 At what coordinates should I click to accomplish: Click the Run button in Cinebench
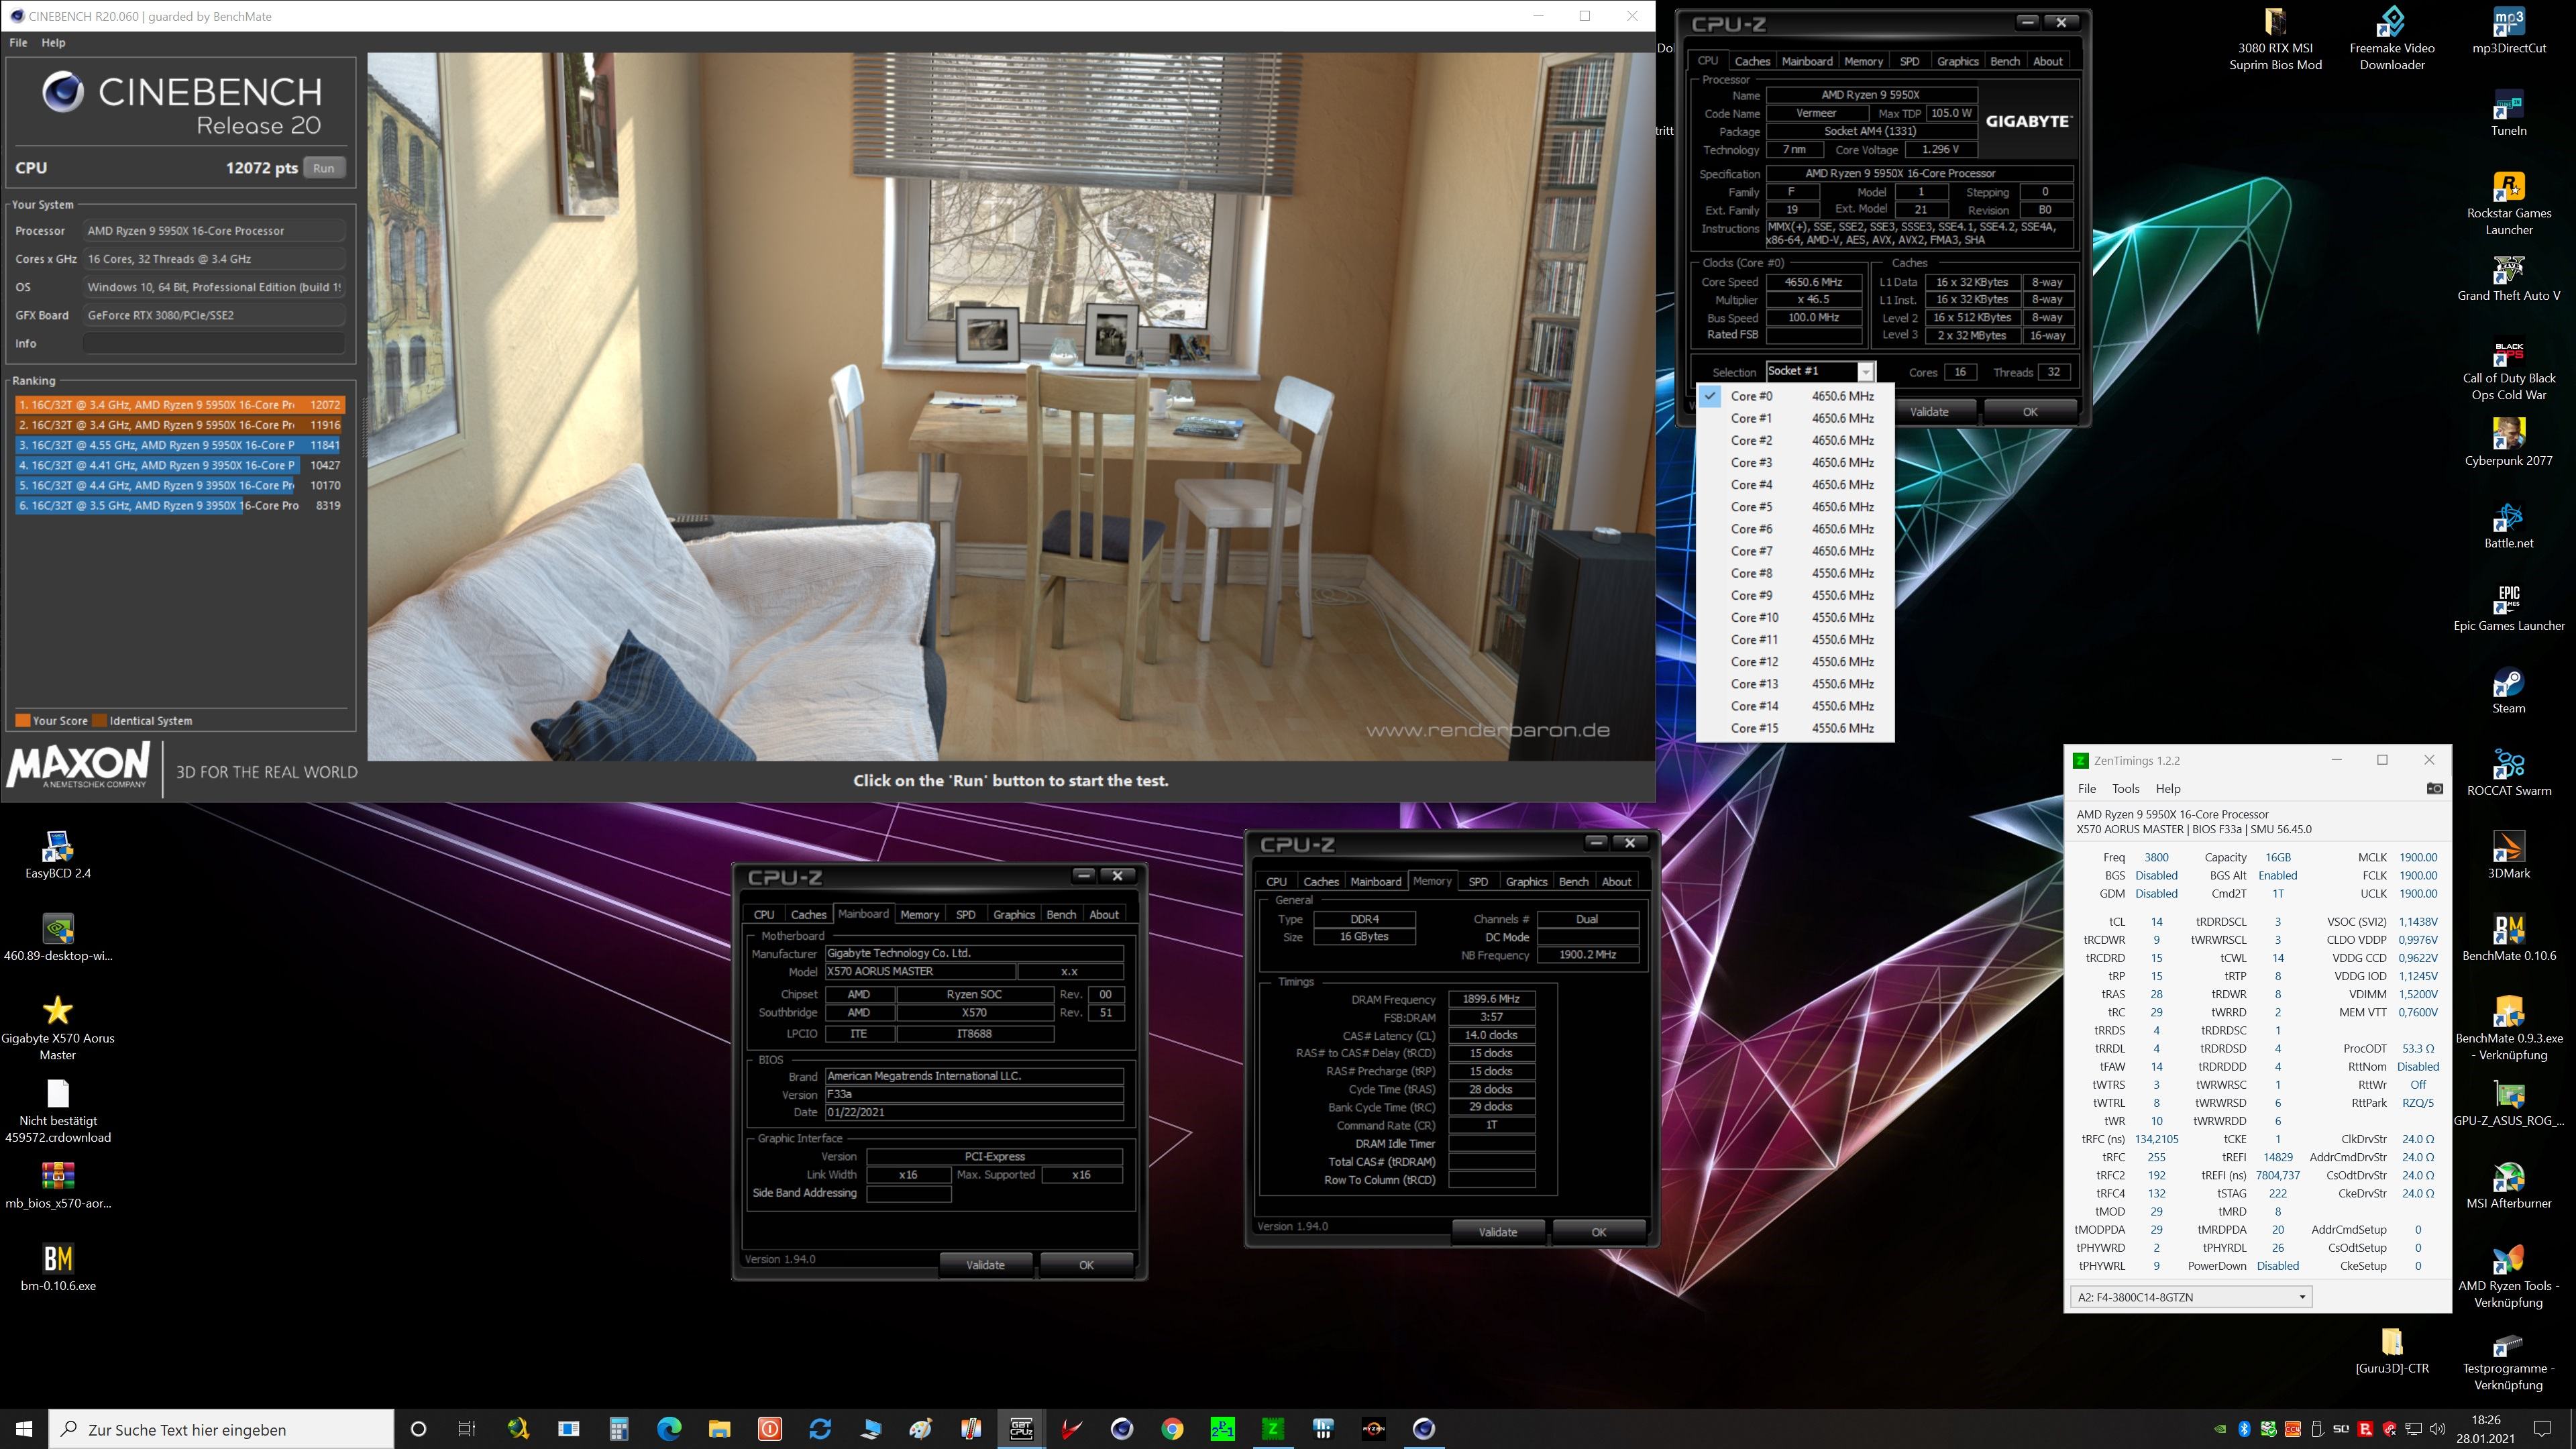tap(323, 168)
